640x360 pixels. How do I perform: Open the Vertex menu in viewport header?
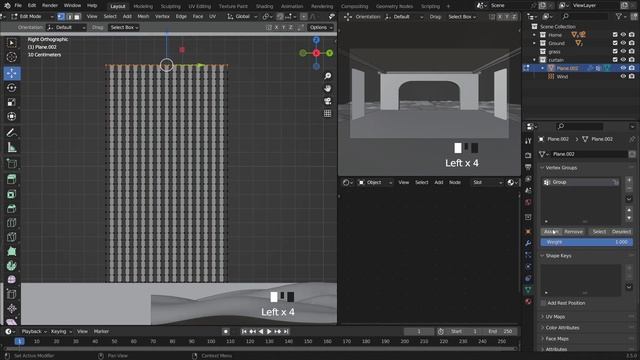pos(162,17)
